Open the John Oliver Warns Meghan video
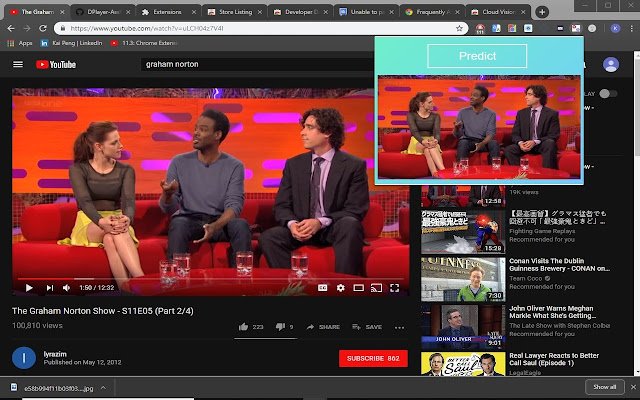 coord(552,312)
